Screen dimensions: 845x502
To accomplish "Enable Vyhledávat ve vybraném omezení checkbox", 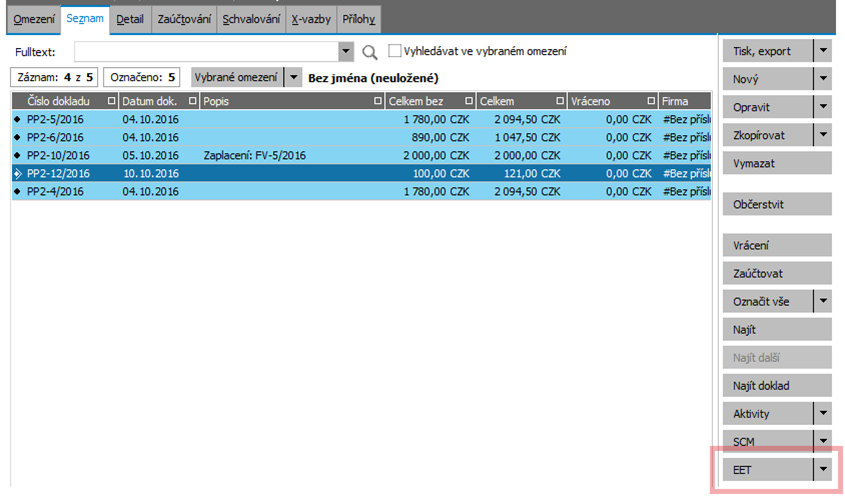I will click(395, 50).
